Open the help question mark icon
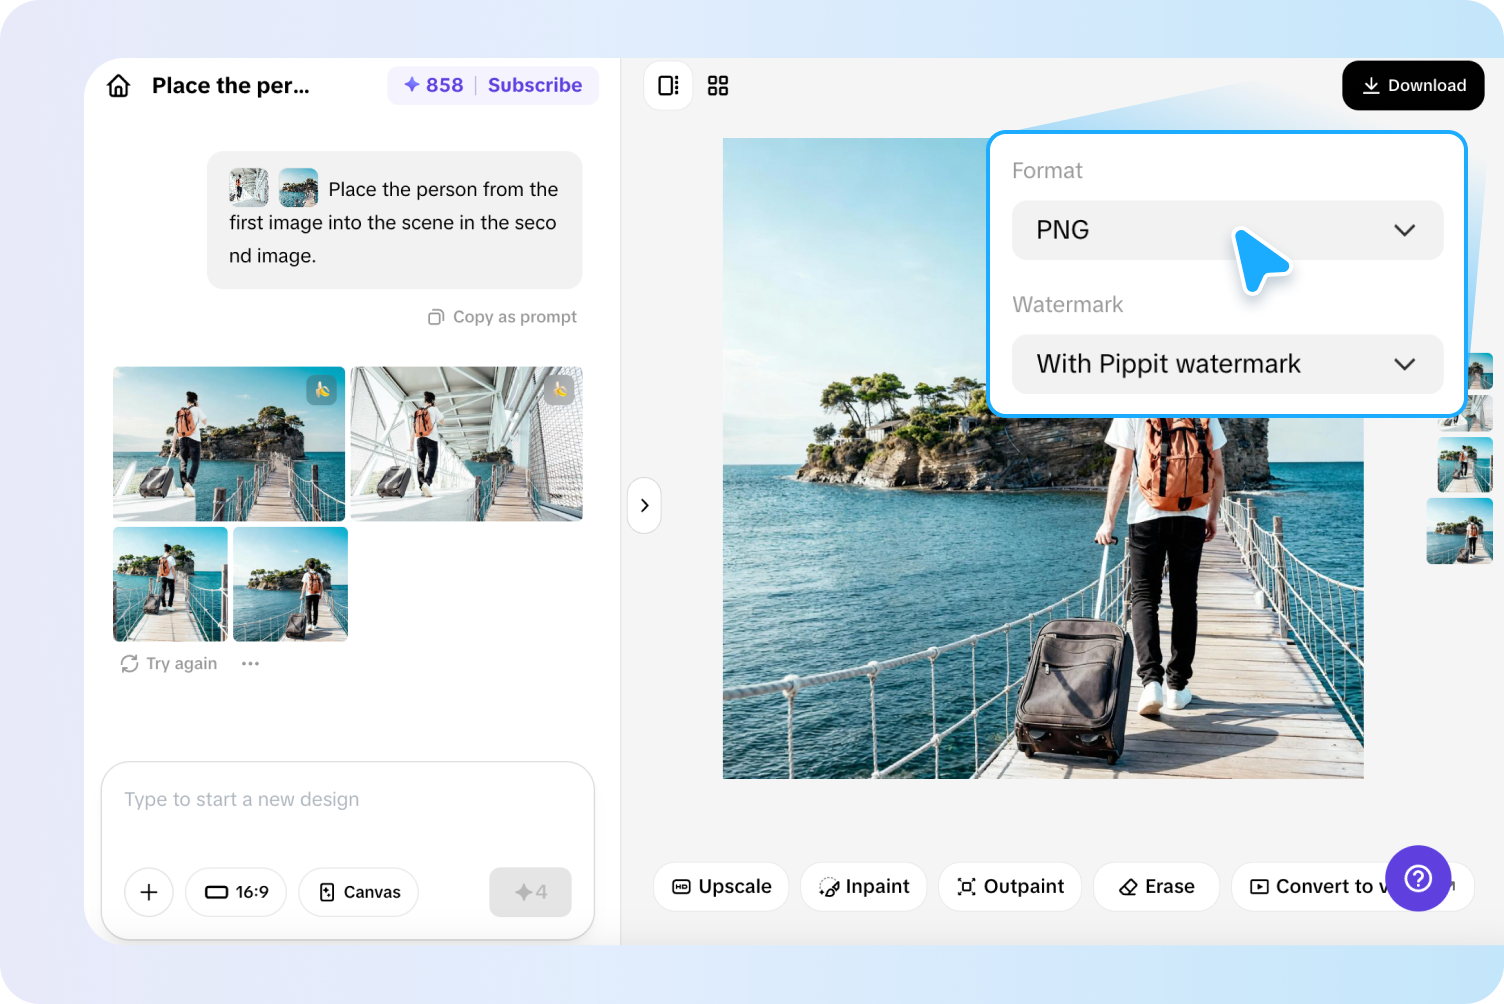 (1418, 879)
